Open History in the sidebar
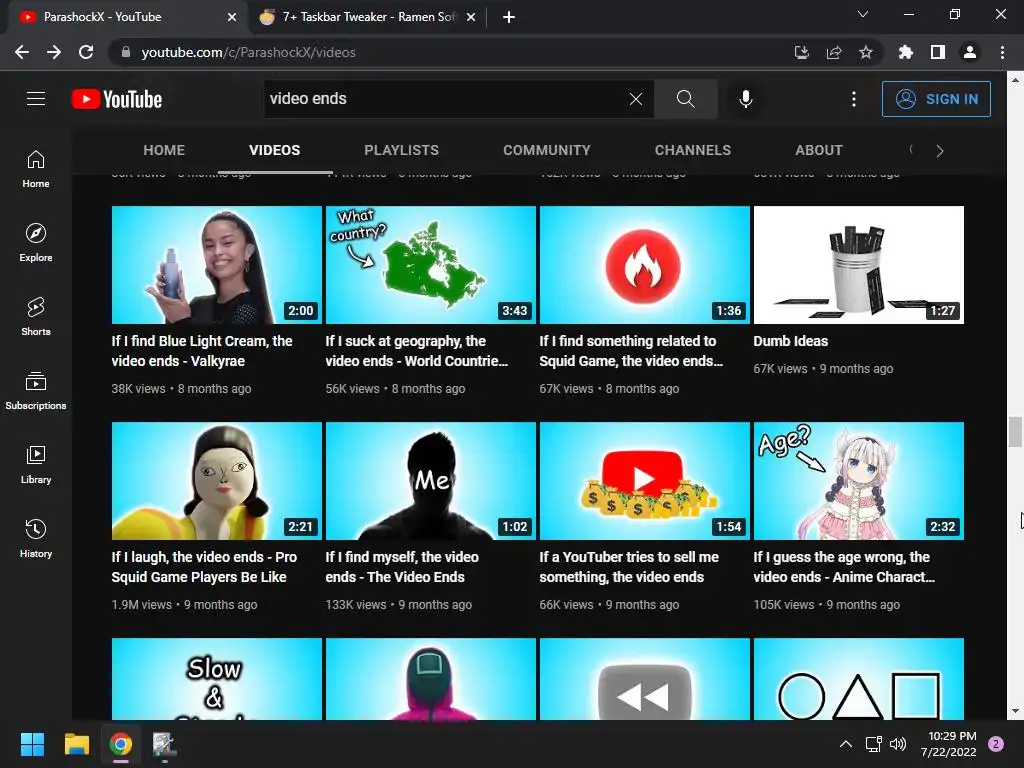 pyautogui.click(x=36, y=538)
